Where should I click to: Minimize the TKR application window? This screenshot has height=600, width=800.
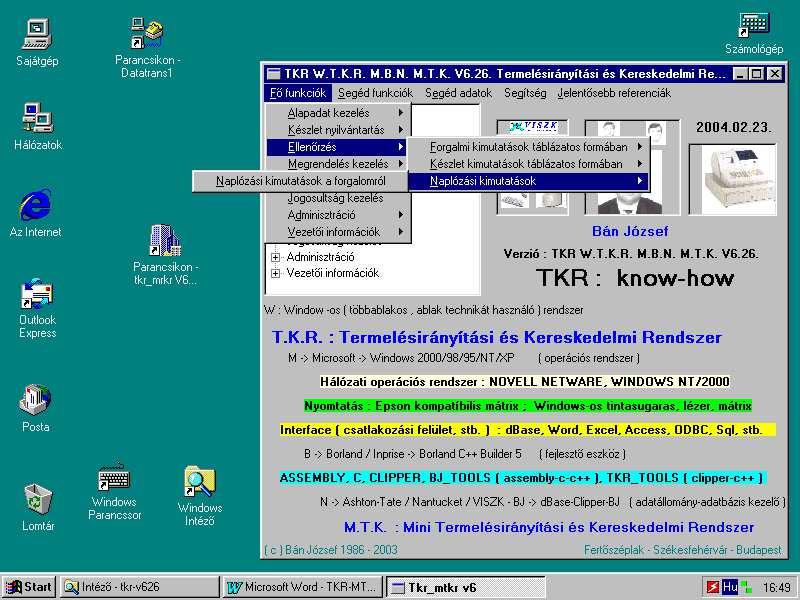741,74
